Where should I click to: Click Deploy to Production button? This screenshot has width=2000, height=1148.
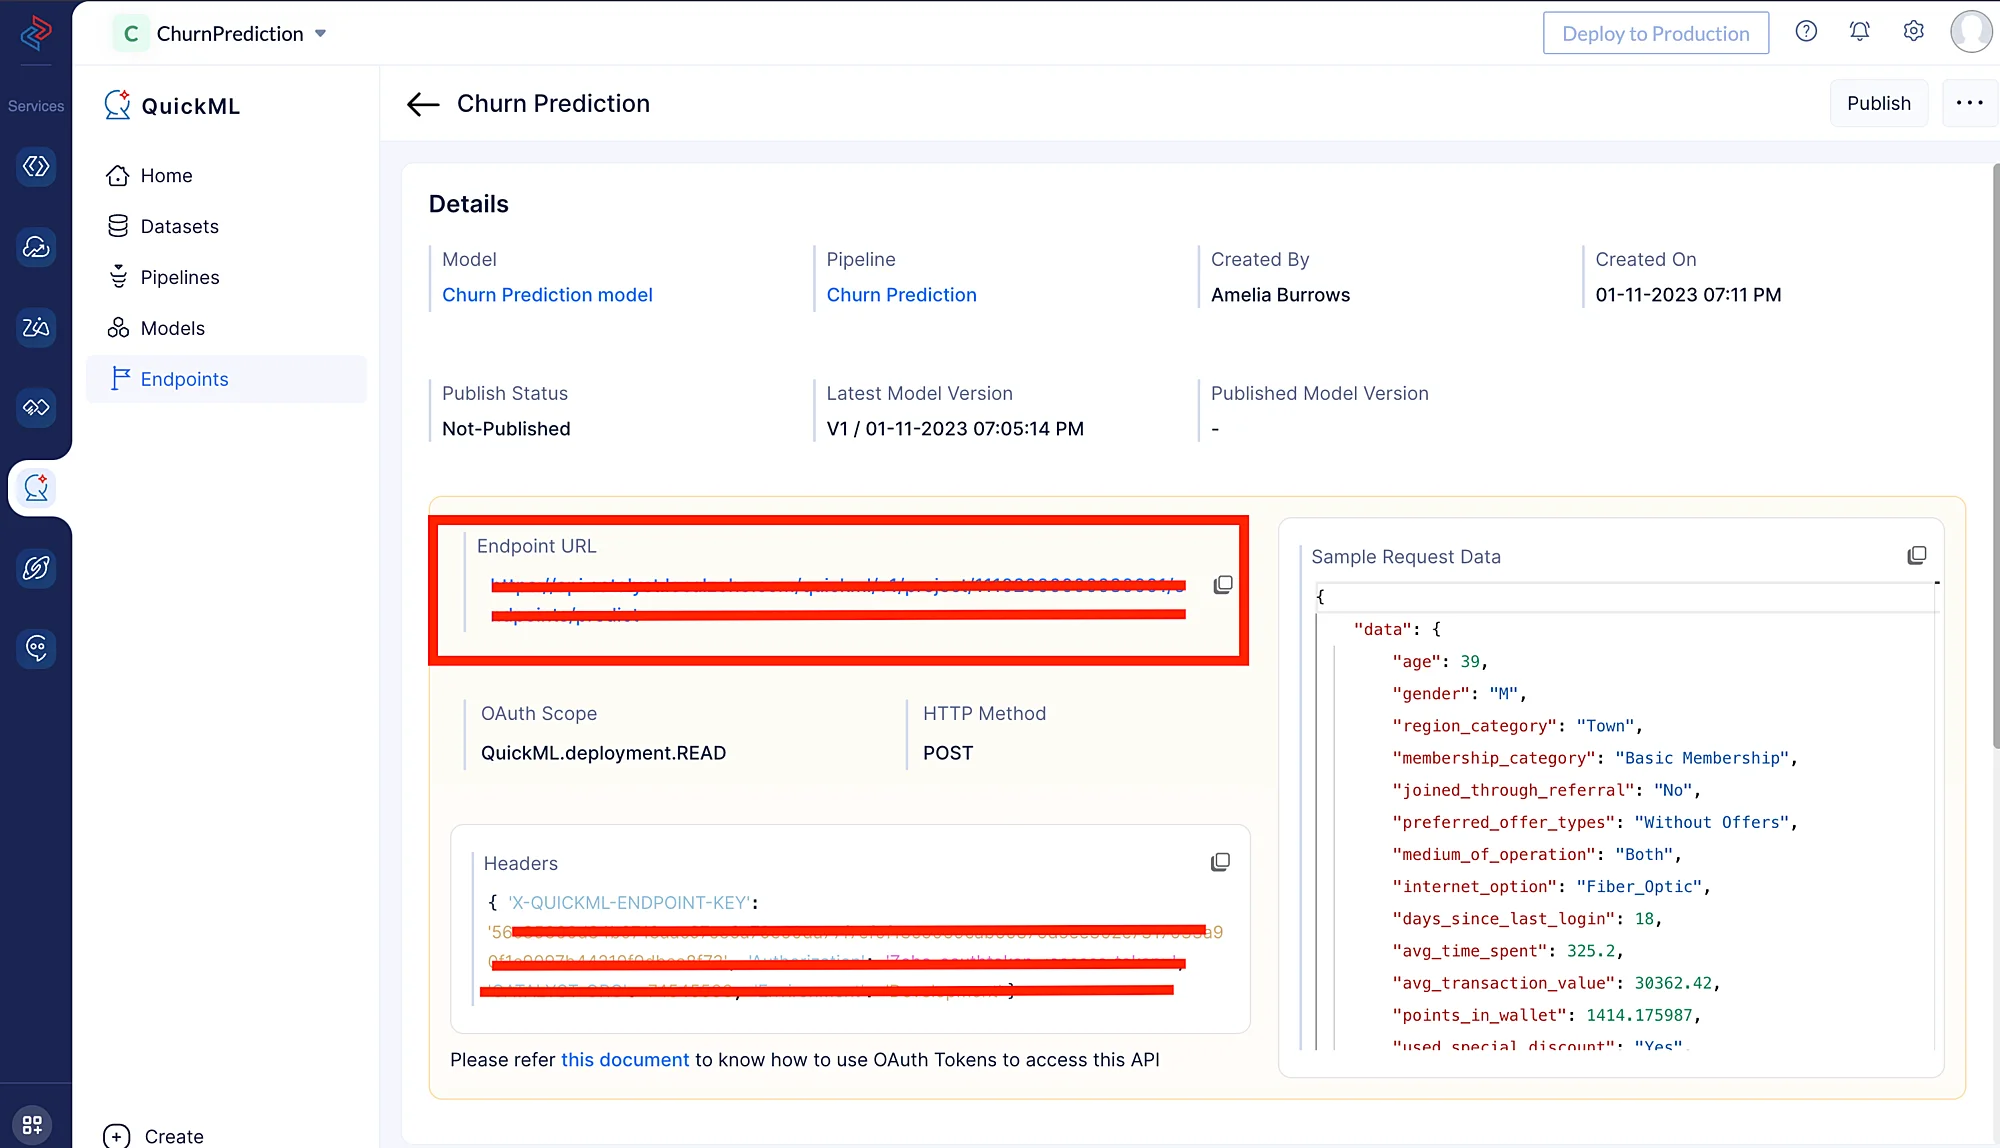(1655, 34)
